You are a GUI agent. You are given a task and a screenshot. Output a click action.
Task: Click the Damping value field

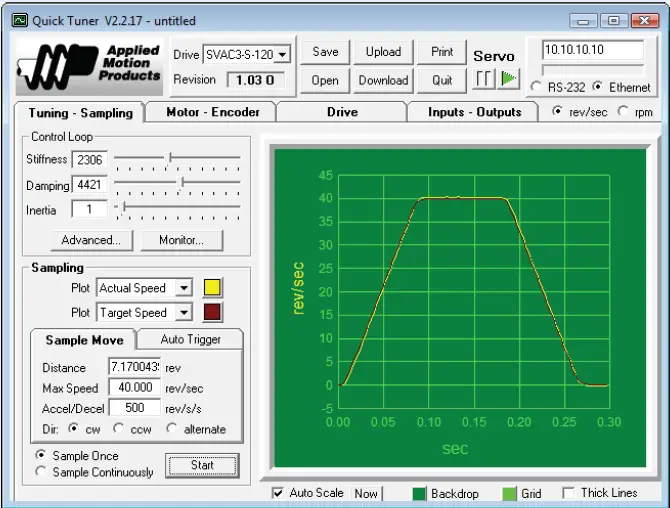(90, 185)
